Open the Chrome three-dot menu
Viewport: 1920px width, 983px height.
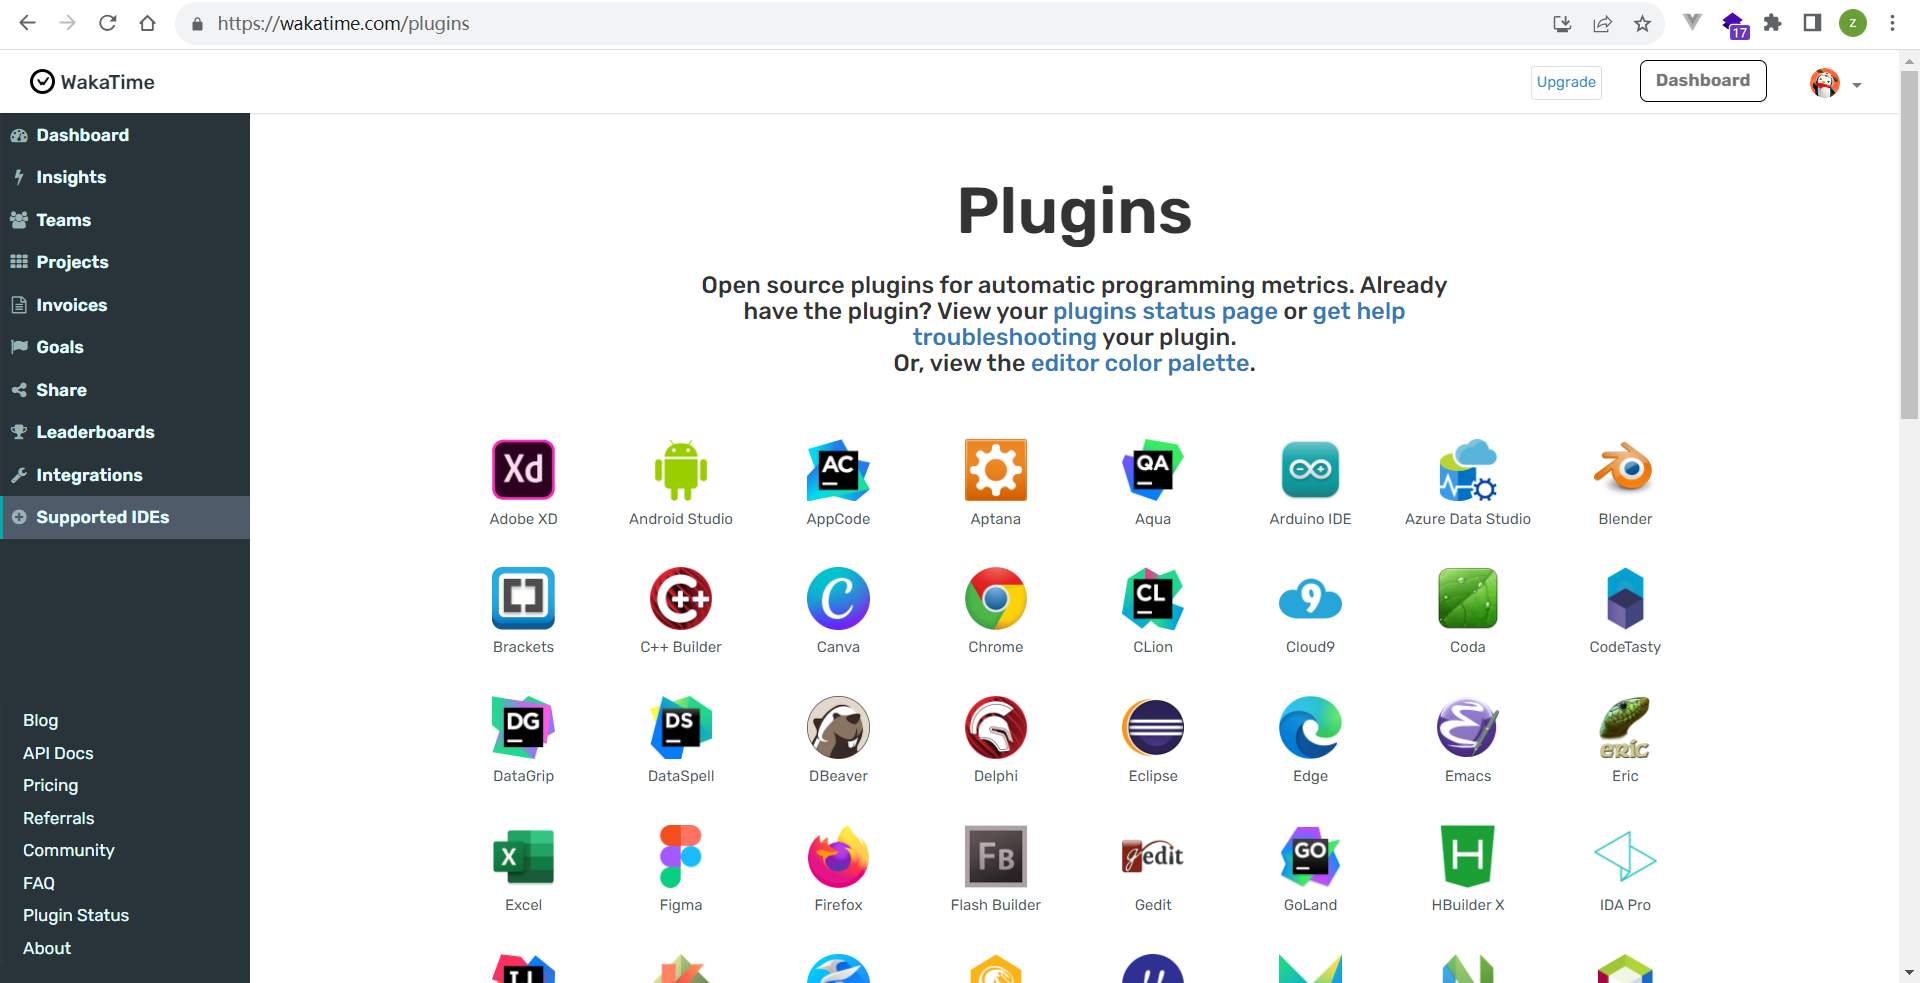1892,23
